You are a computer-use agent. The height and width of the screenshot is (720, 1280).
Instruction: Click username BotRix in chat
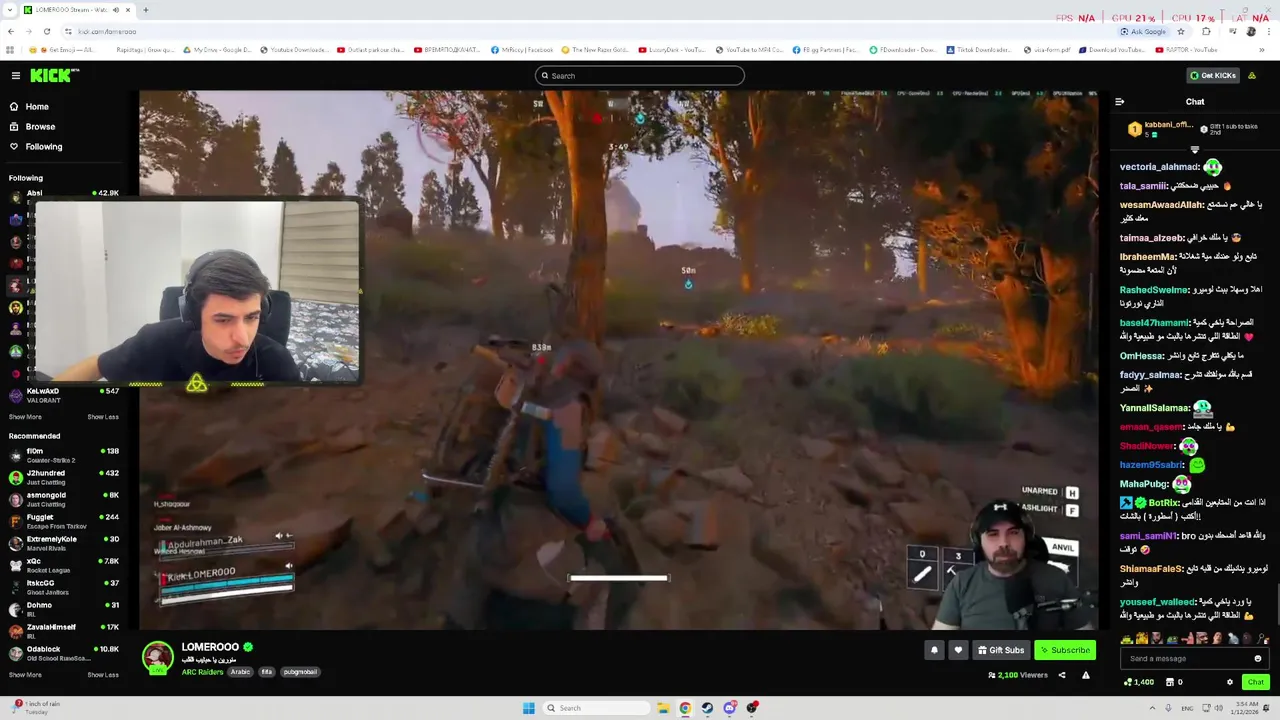click(x=1164, y=503)
